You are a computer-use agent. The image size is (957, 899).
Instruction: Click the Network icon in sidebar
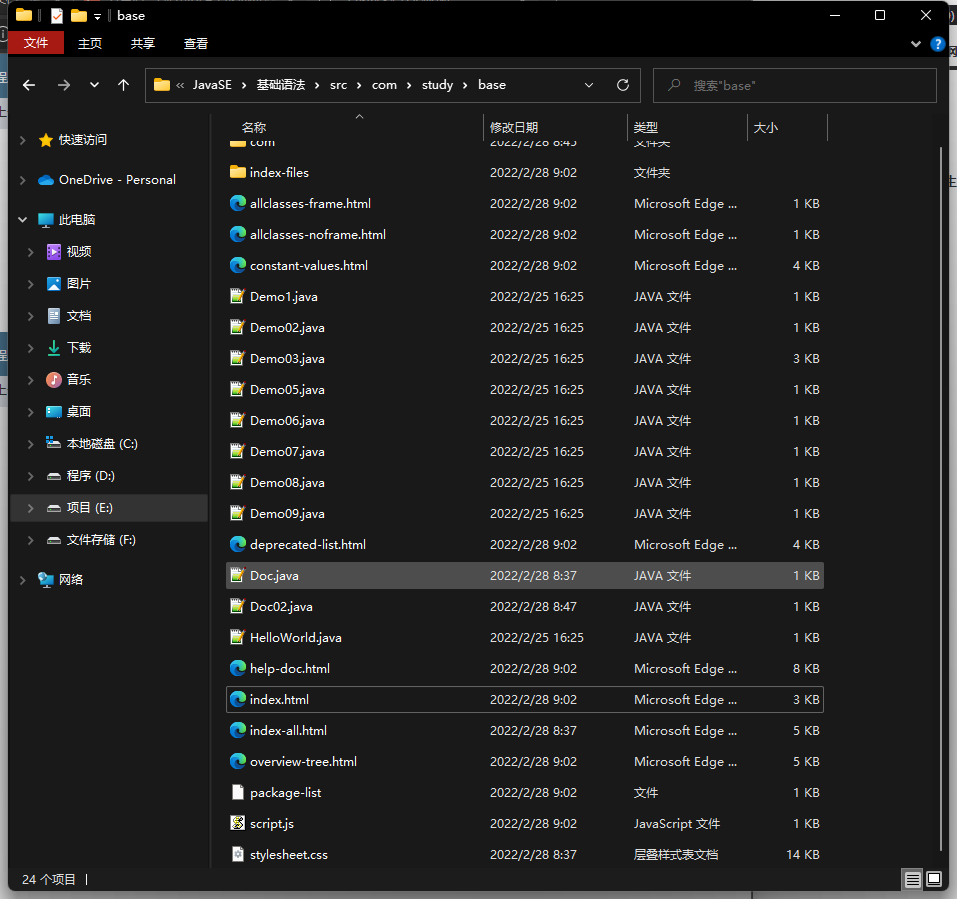coord(46,580)
